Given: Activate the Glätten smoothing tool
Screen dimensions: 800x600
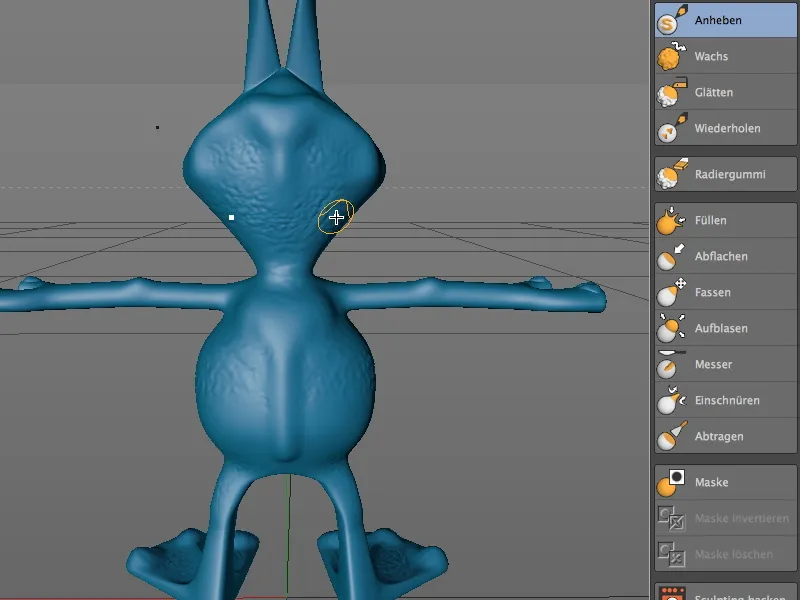Looking at the screenshot, I should 668,92.
